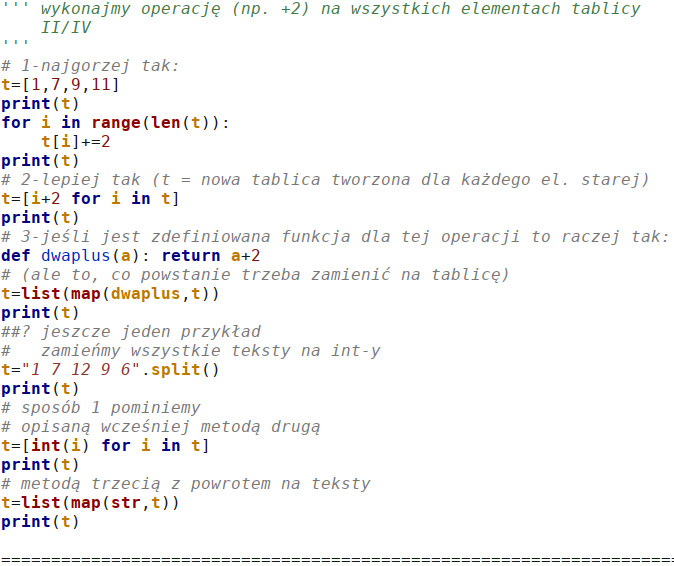The image size is (674, 566).
Task: Click the list comprehension 't=[i+2 for i in t]'
Action: [90, 198]
